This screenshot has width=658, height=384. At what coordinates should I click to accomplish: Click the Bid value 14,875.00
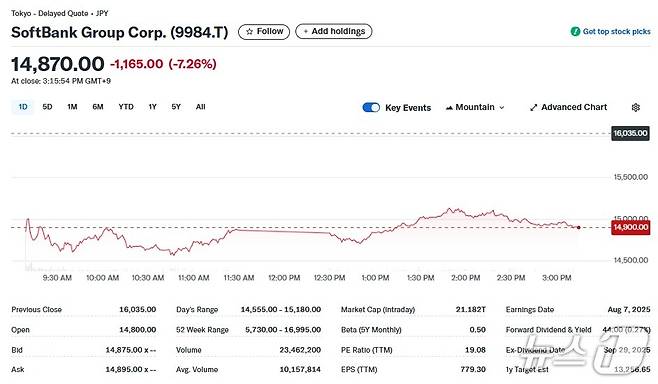click(131, 350)
